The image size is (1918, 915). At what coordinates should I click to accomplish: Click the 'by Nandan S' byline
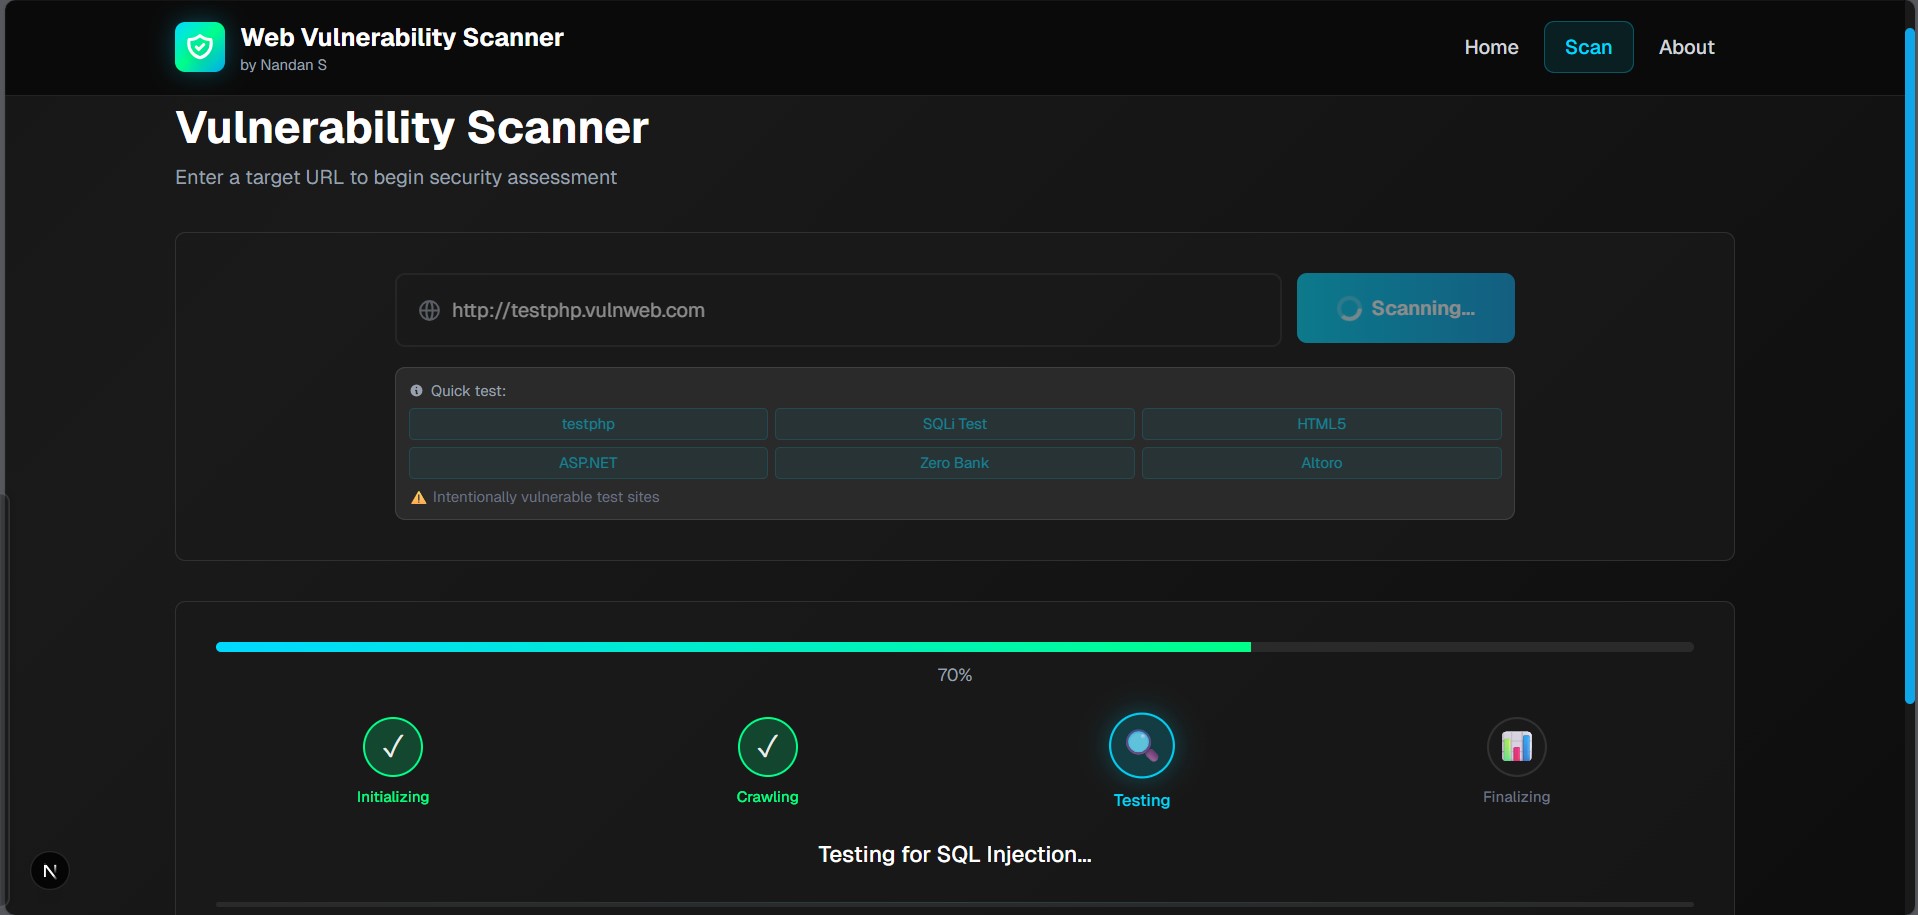click(x=283, y=65)
